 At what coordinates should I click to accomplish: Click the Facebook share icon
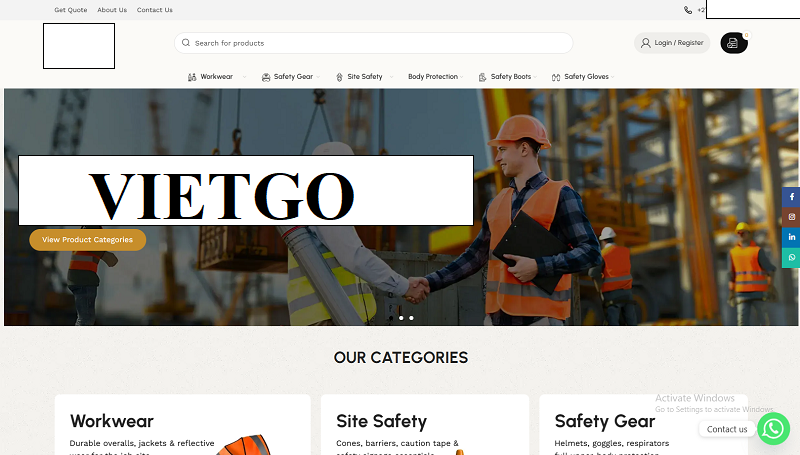(x=791, y=197)
